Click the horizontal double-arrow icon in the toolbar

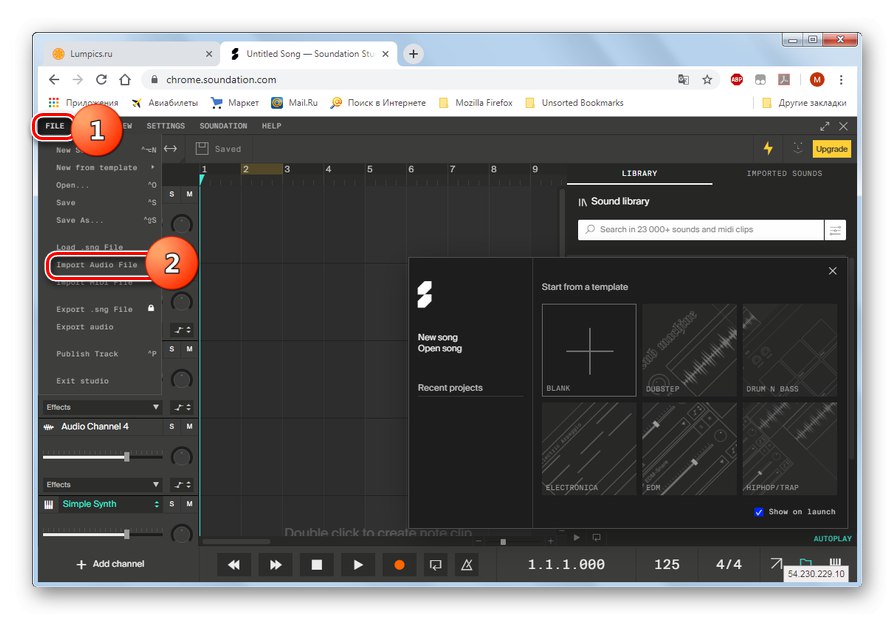(170, 148)
